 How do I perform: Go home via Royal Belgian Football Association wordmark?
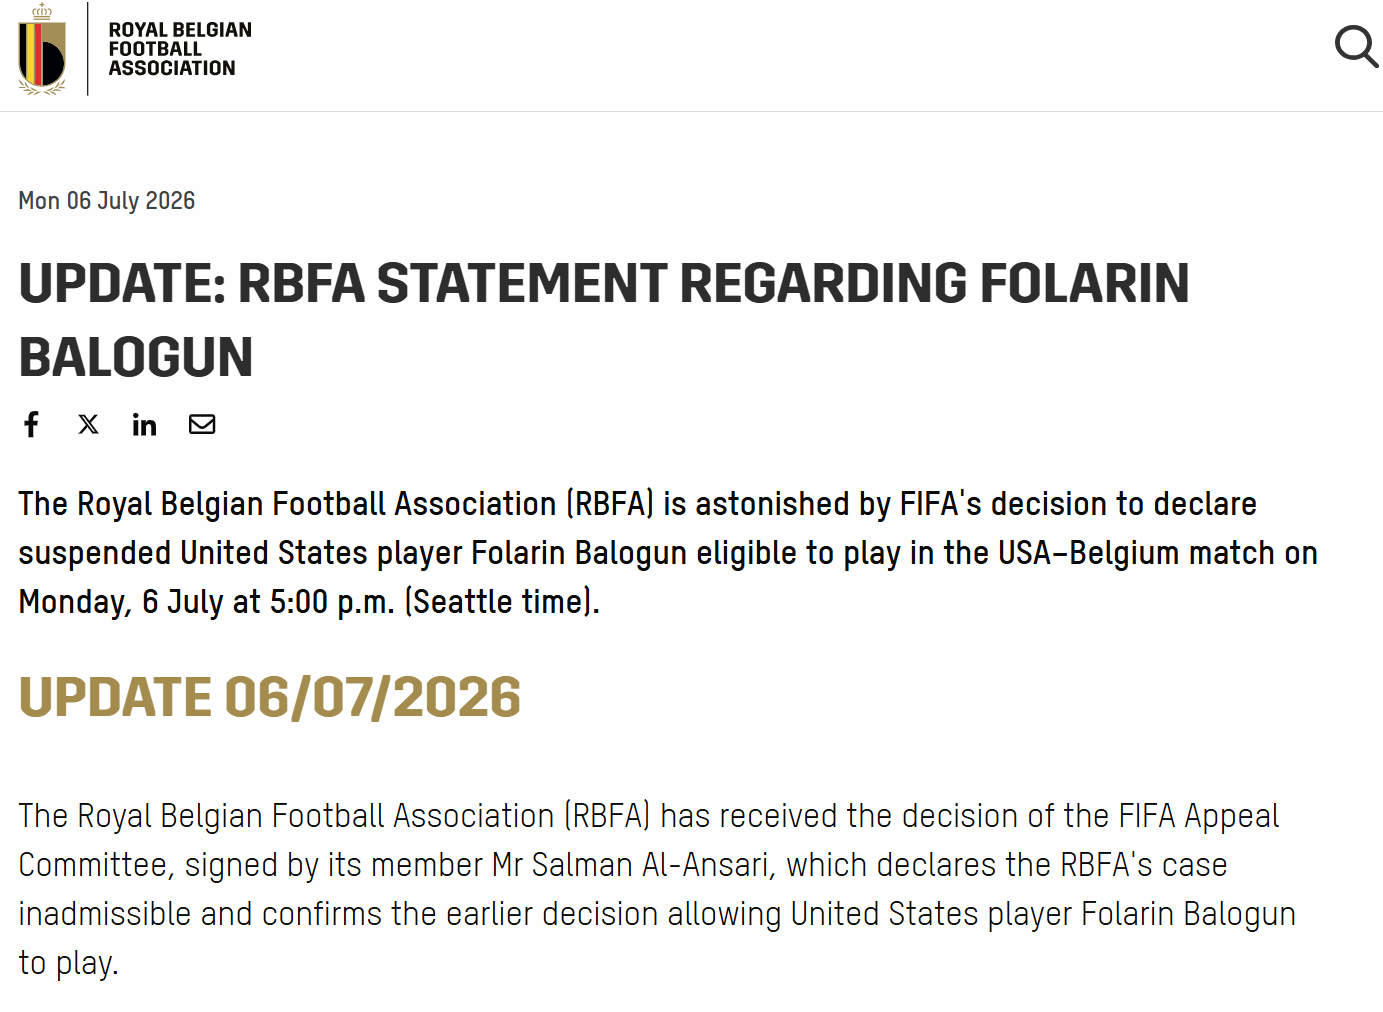[180, 49]
